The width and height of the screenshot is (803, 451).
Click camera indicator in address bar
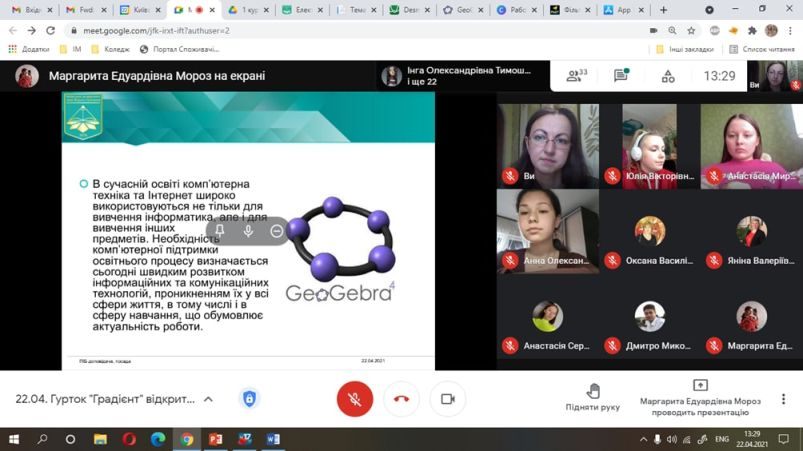[x=653, y=31]
